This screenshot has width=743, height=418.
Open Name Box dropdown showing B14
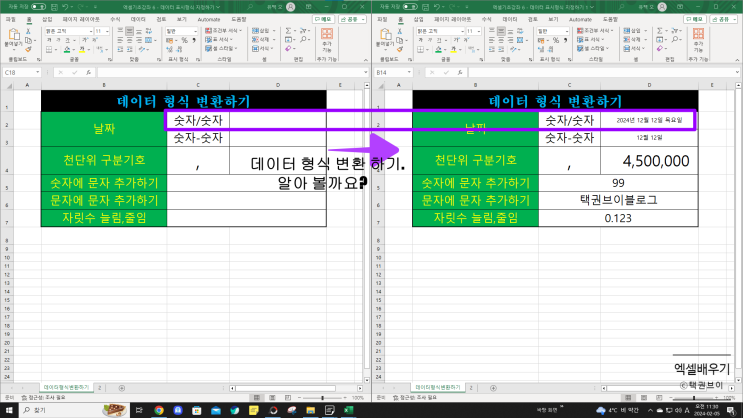tap(408, 73)
